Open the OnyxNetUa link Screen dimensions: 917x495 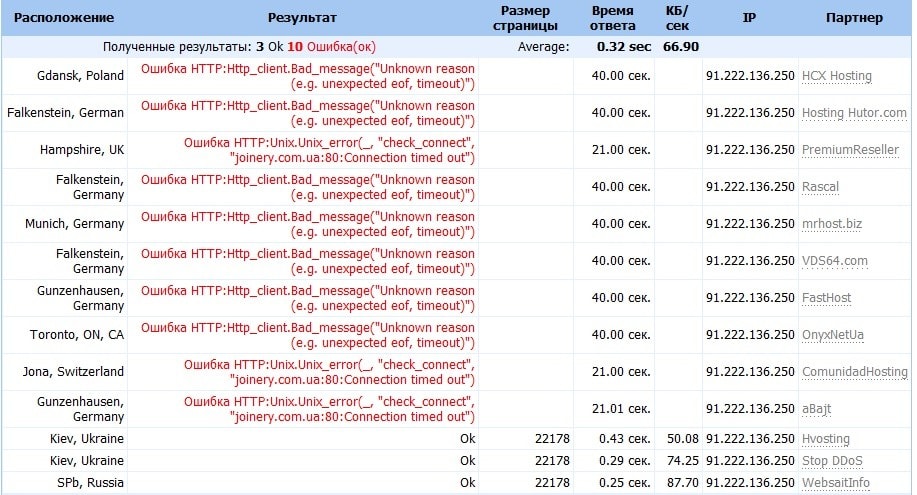[x=834, y=335]
